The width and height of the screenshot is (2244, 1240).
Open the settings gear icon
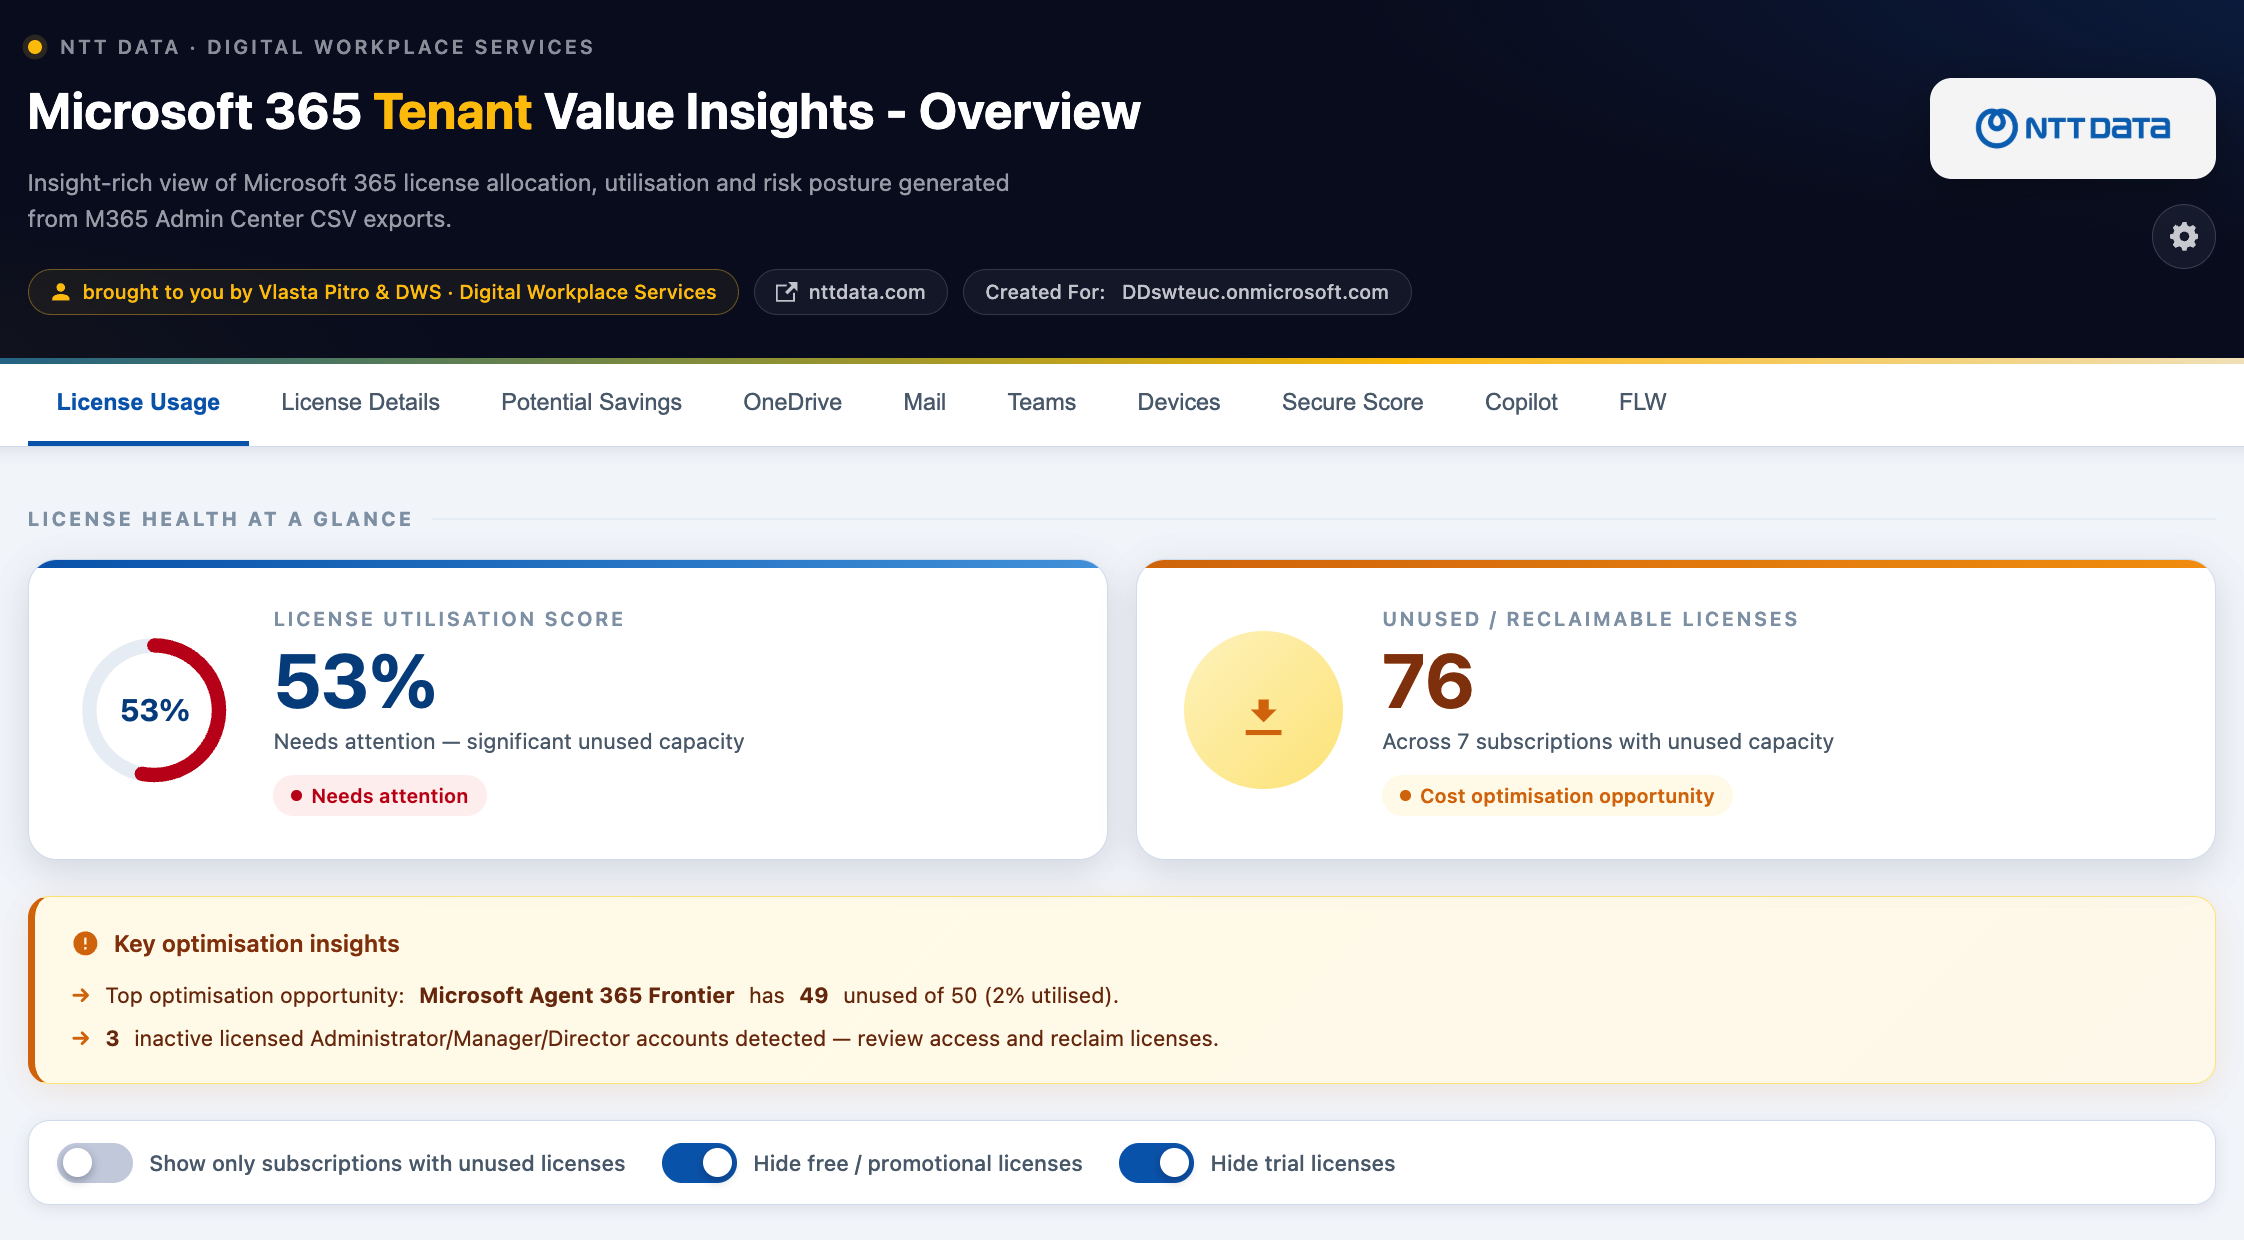pyautogui.click(x=2183, y=237)
